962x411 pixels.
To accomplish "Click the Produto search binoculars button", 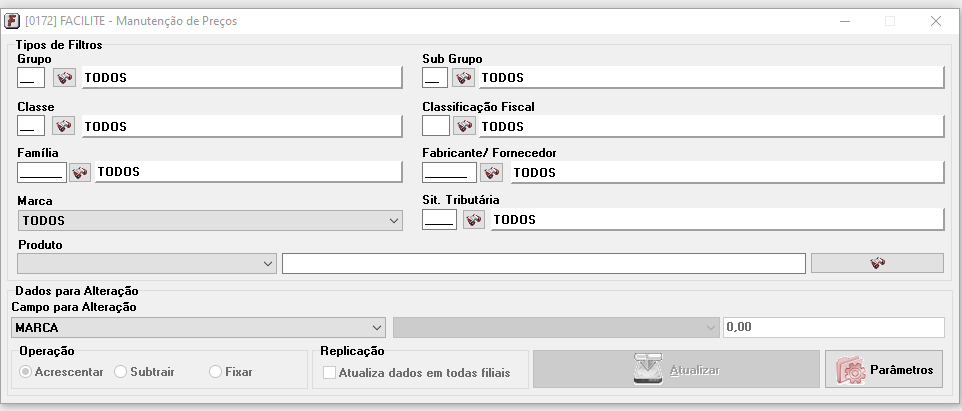I will click(x=877, y=263).
